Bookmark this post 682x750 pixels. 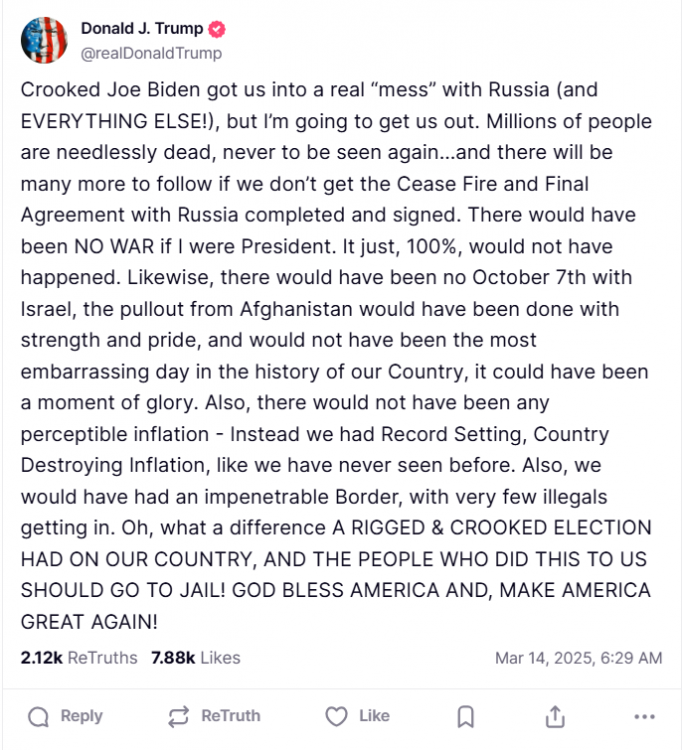465,716
